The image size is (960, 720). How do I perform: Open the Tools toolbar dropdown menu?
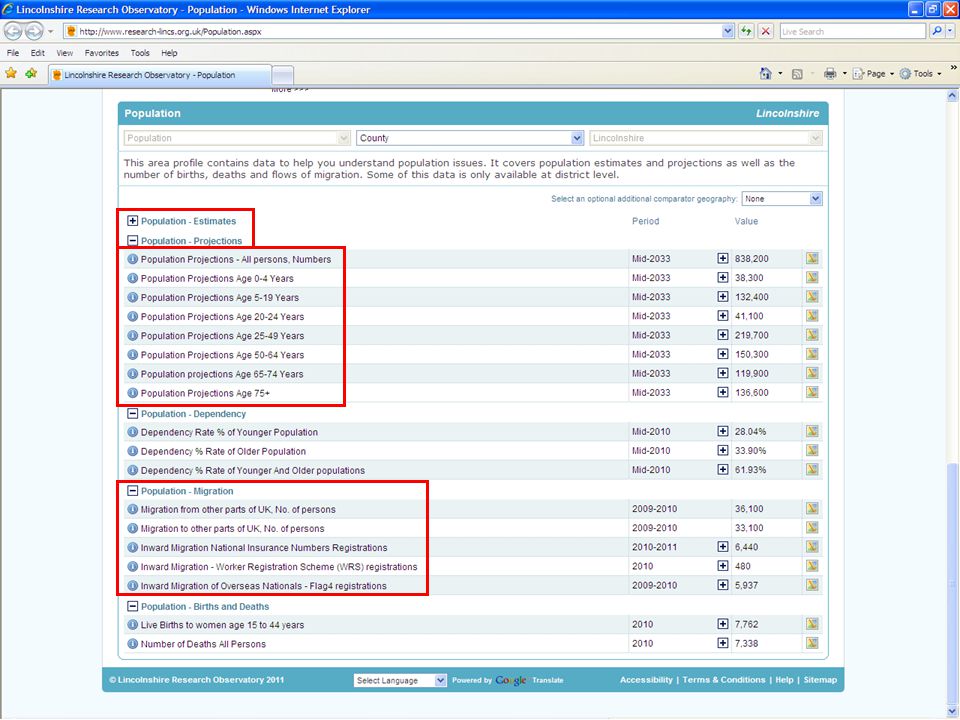click(x=921, y=73)
